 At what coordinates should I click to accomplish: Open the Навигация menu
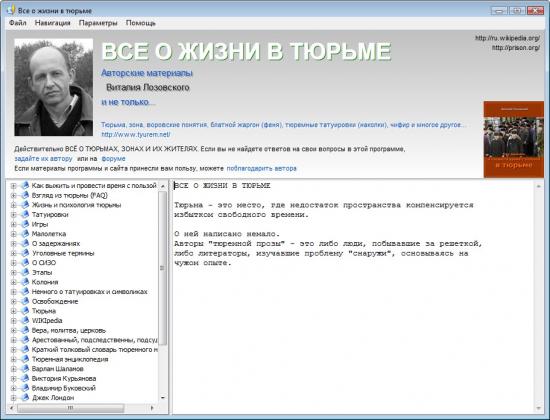[53, 23]
